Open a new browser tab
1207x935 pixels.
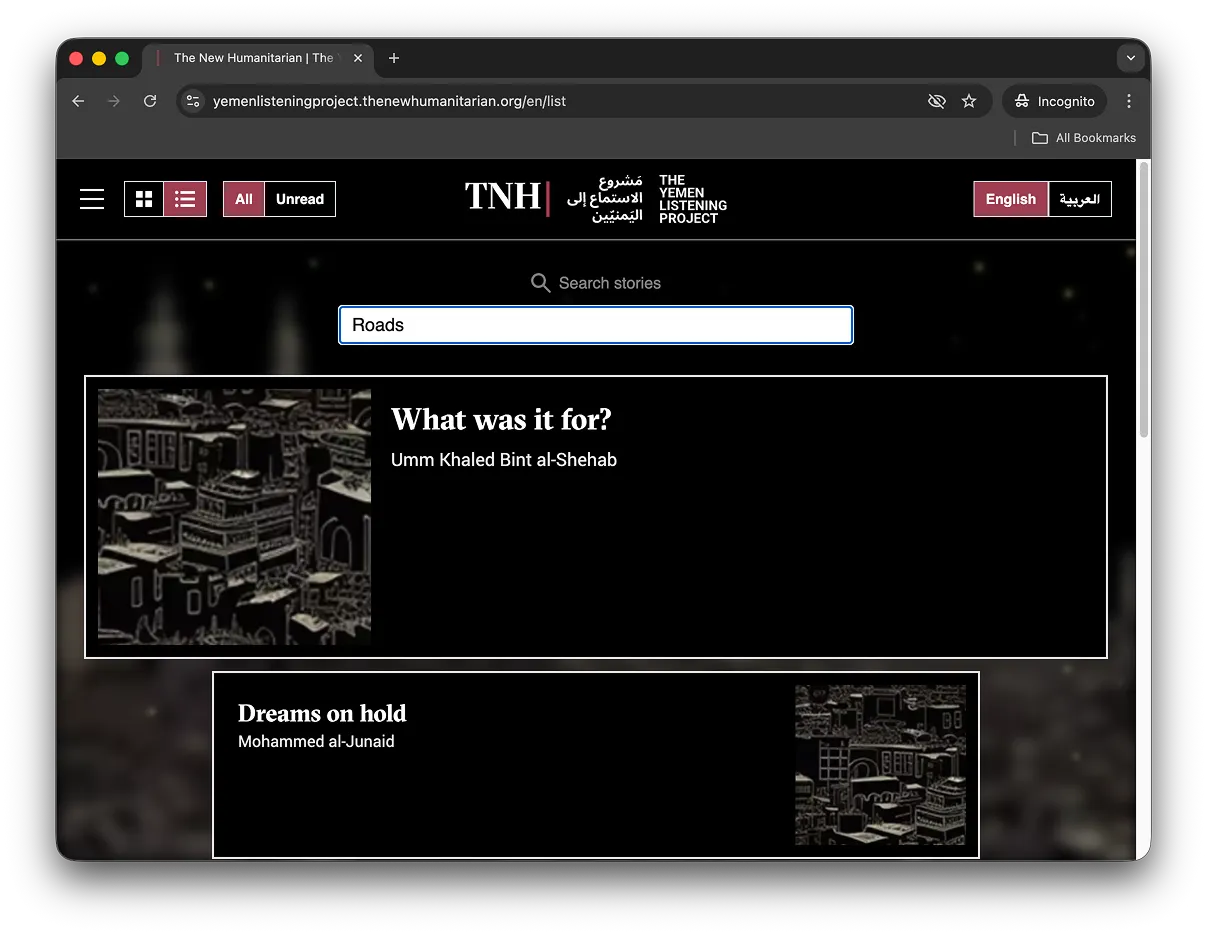pos(394,58)
